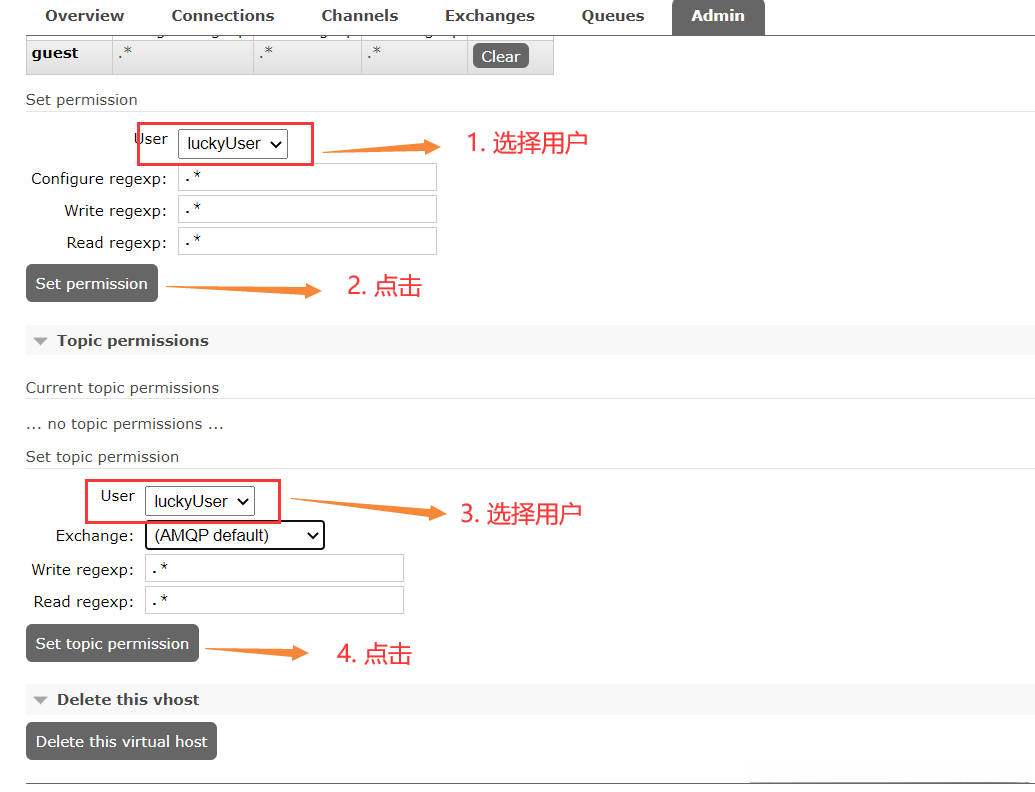Focus the Configure regexp input field
1035x792 pixels.
pyautogui.click(x=307, y=178)
